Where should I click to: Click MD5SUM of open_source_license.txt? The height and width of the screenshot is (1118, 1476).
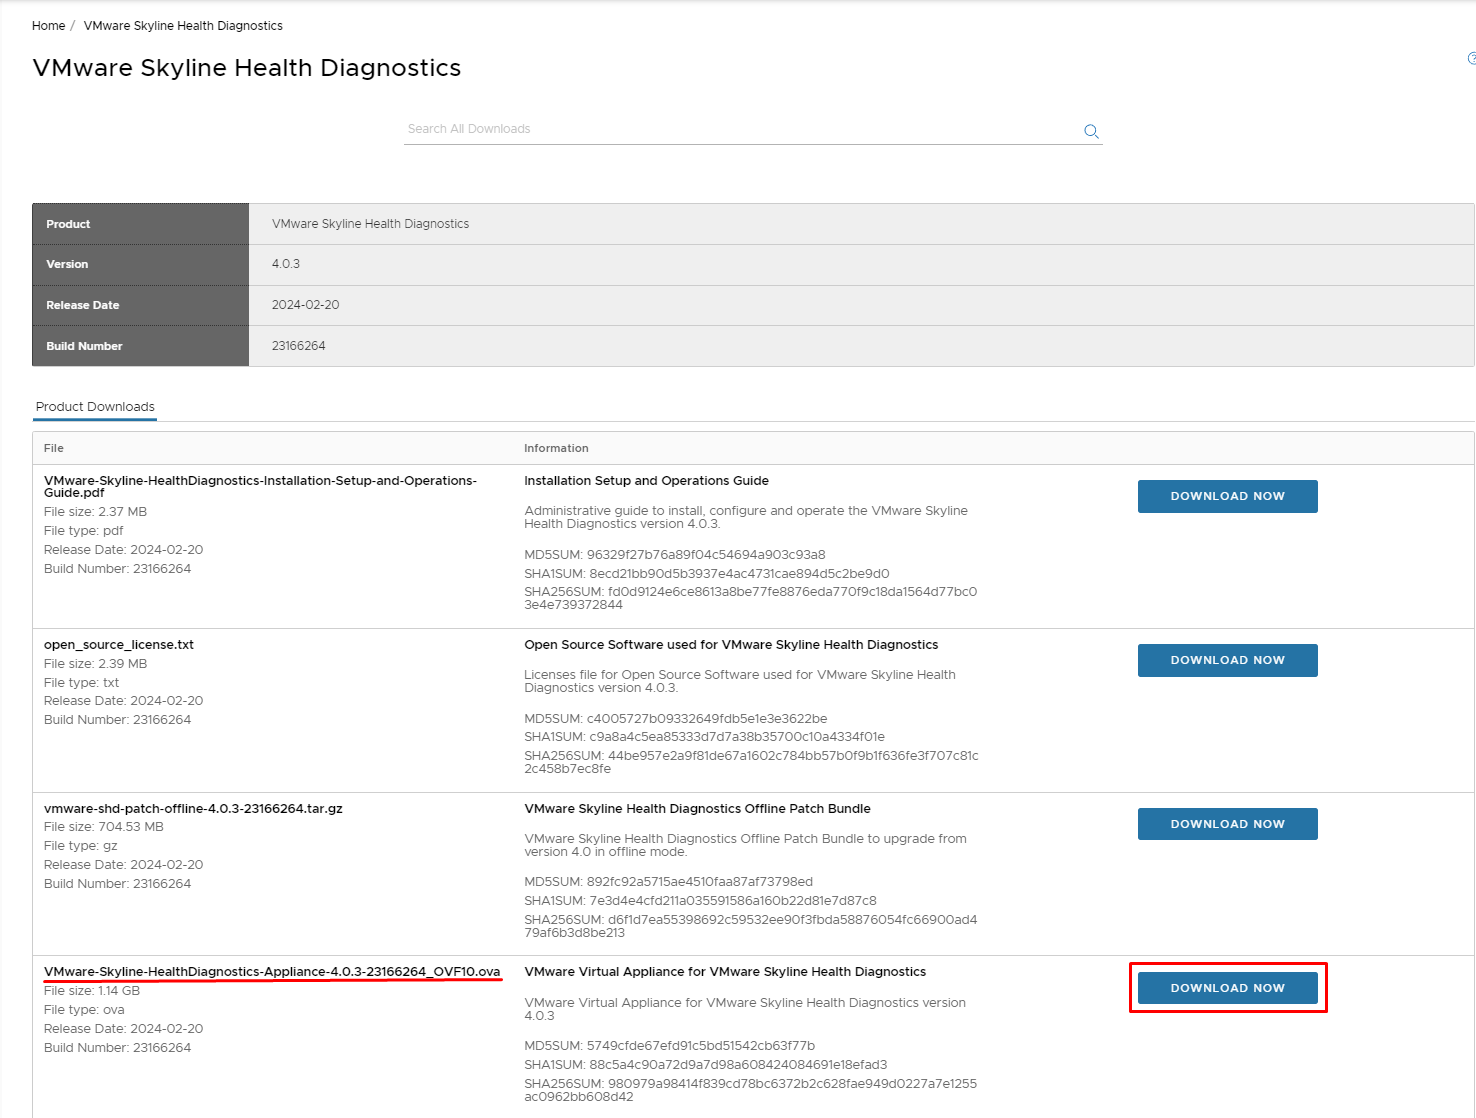point(676,719)
